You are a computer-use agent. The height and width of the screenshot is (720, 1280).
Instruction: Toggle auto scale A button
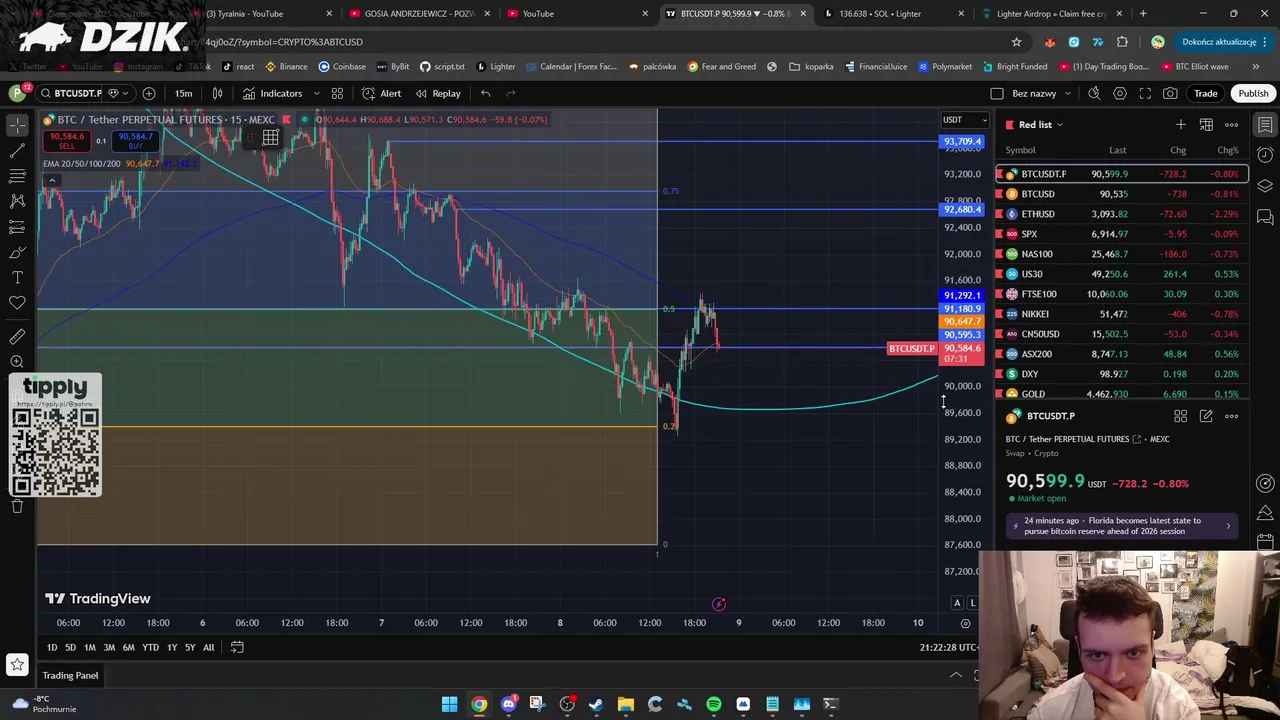(957, 603)
